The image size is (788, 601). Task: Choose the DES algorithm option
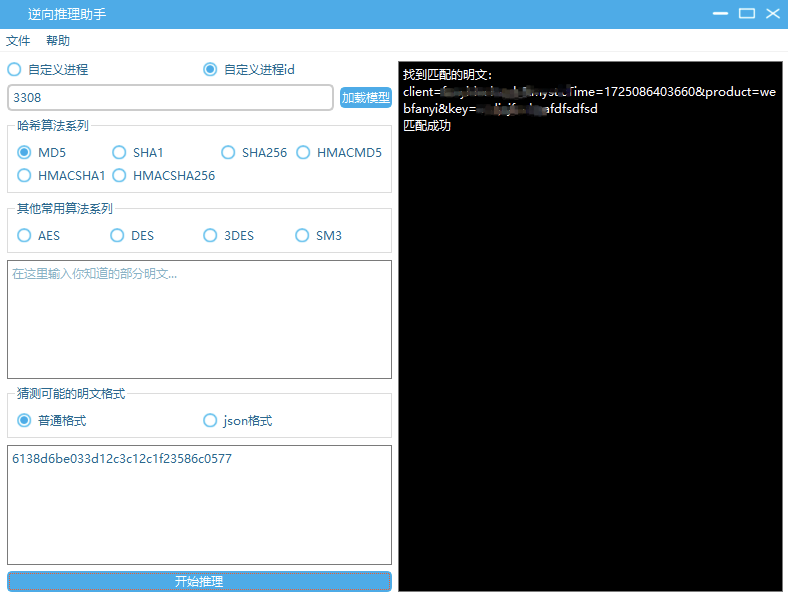click(118, 236)
